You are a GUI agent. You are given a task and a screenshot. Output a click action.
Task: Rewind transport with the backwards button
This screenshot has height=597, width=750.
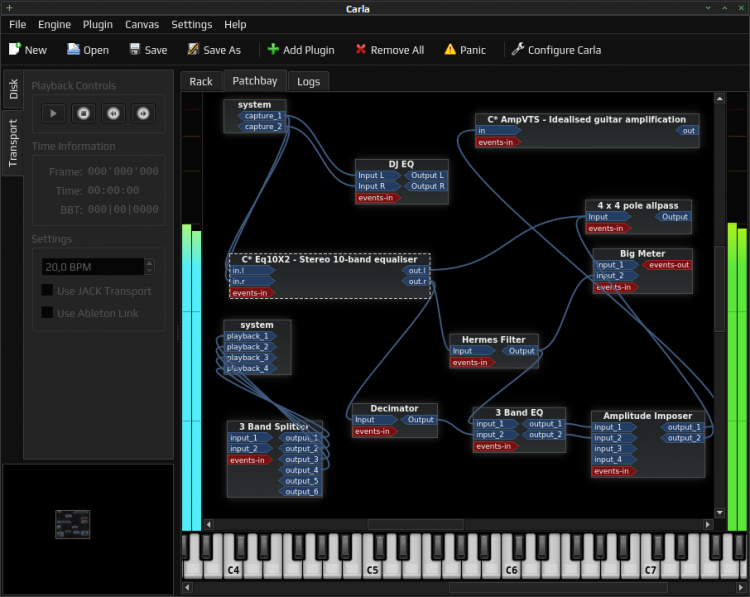tap(113, 113)
